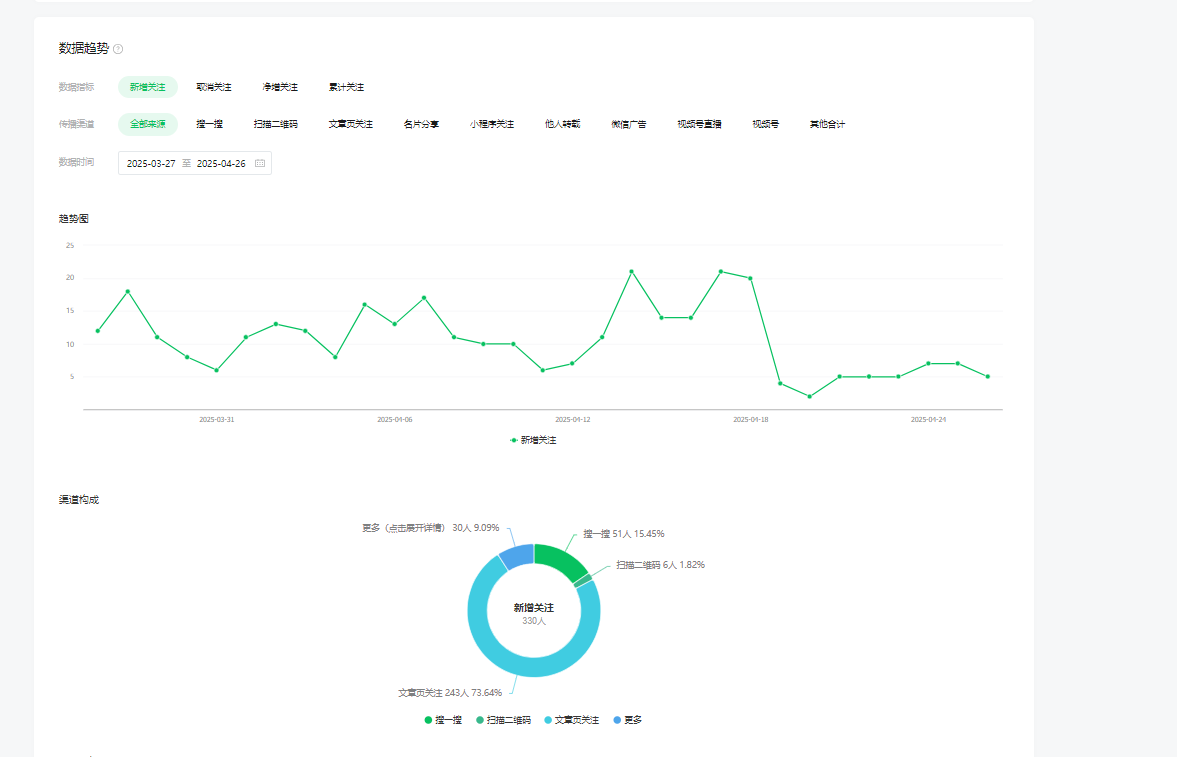The width and height of the screenshot is (1177, 757).
Task: Toggle the 更多 legend item under the donut chart
Action: [628, 720]
